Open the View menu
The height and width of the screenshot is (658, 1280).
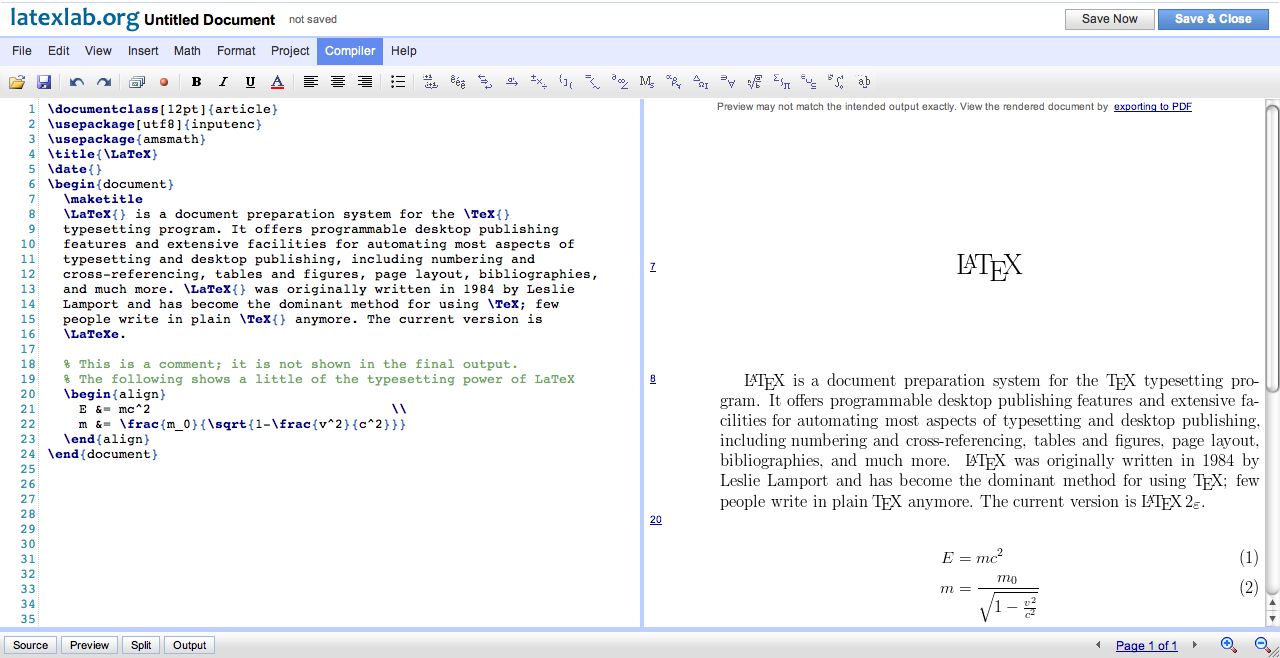(98, 51)
